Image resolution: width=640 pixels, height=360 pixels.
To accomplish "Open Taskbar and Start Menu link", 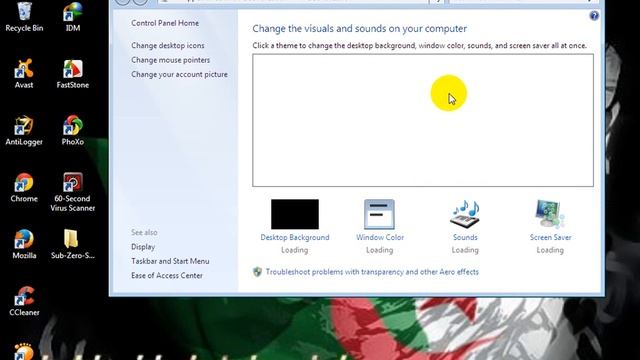I will (x=170, y=261).
